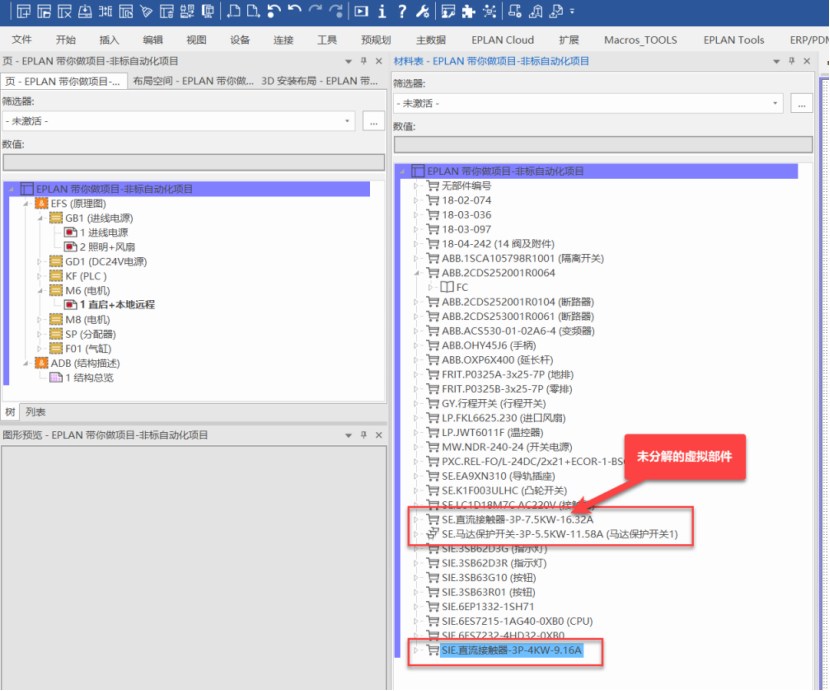Viewport: 830px width, 691px height.
Task: Open the filter dropdown in the page navigator
Action: tap(347, 121)
